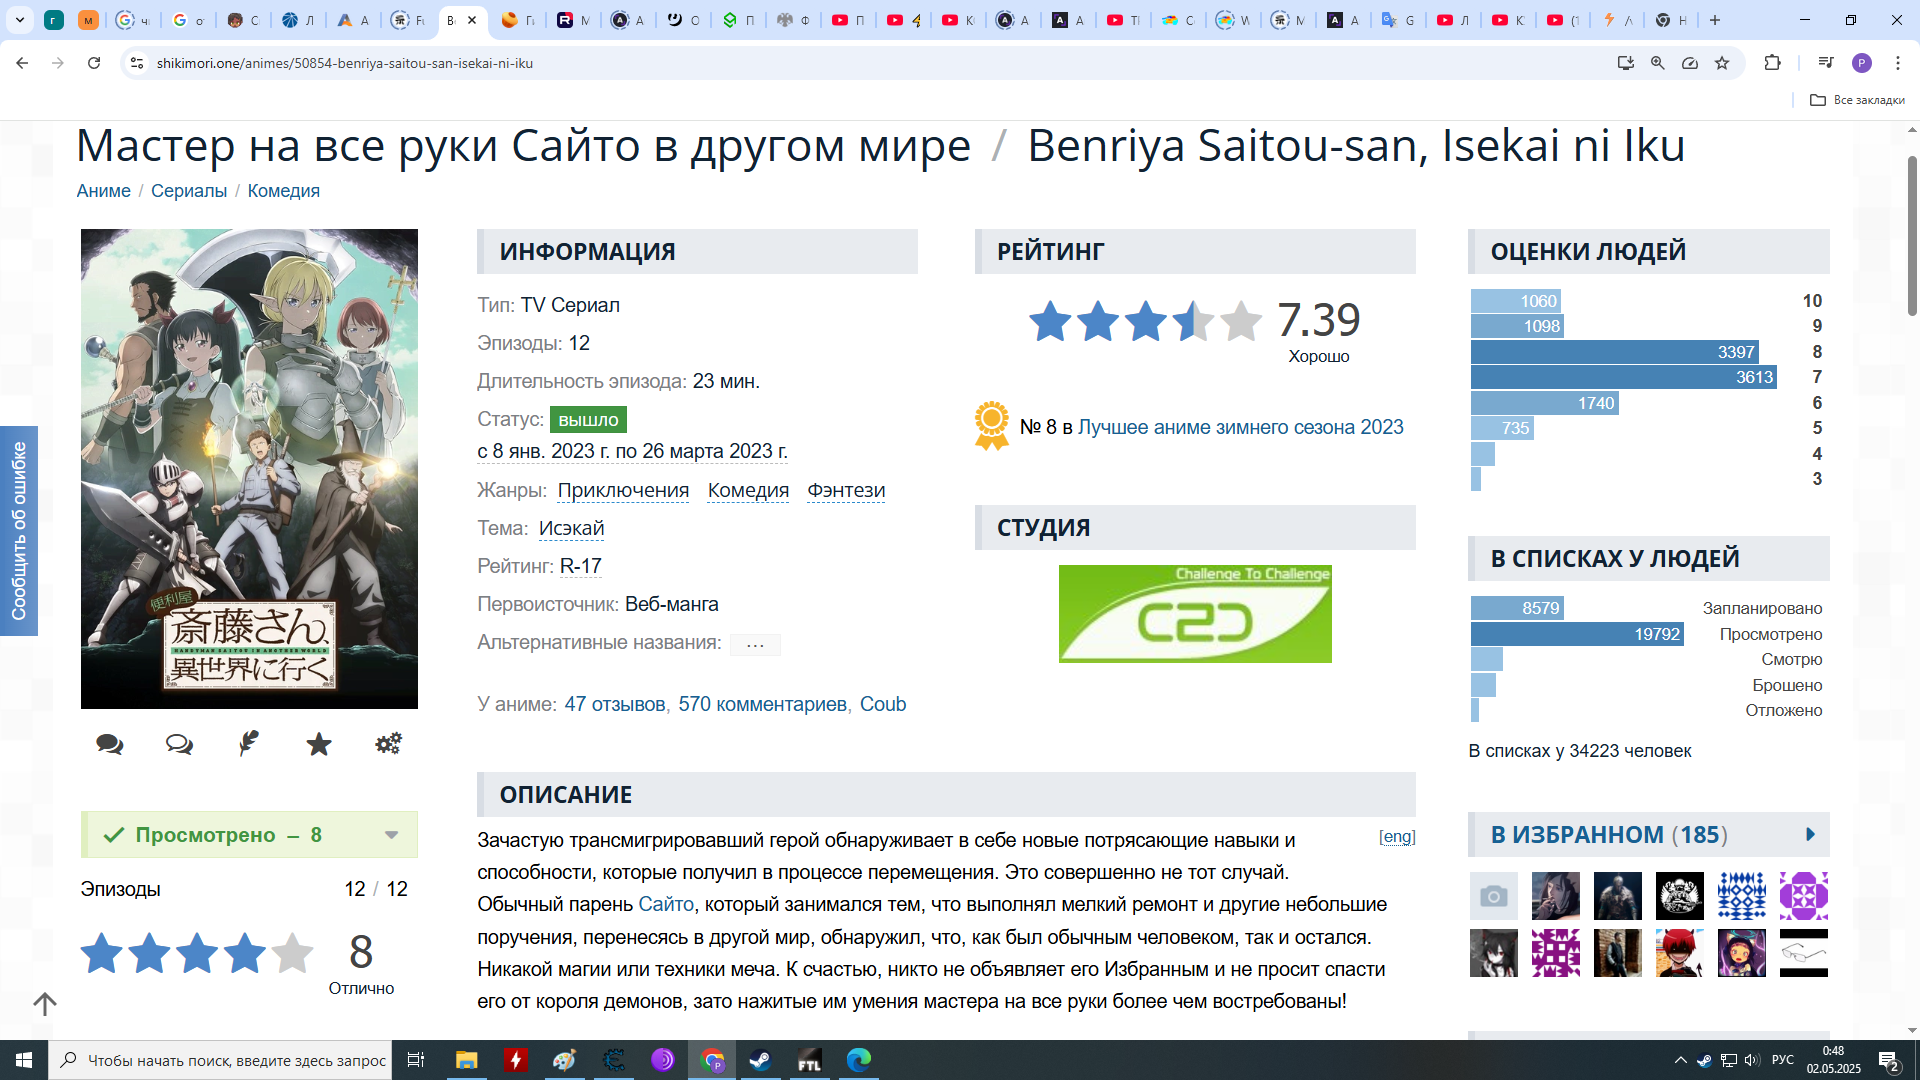Click the Windows taskbar search box
This screenshot has width=1920, height=1080.
click(x=220, y=1060)
